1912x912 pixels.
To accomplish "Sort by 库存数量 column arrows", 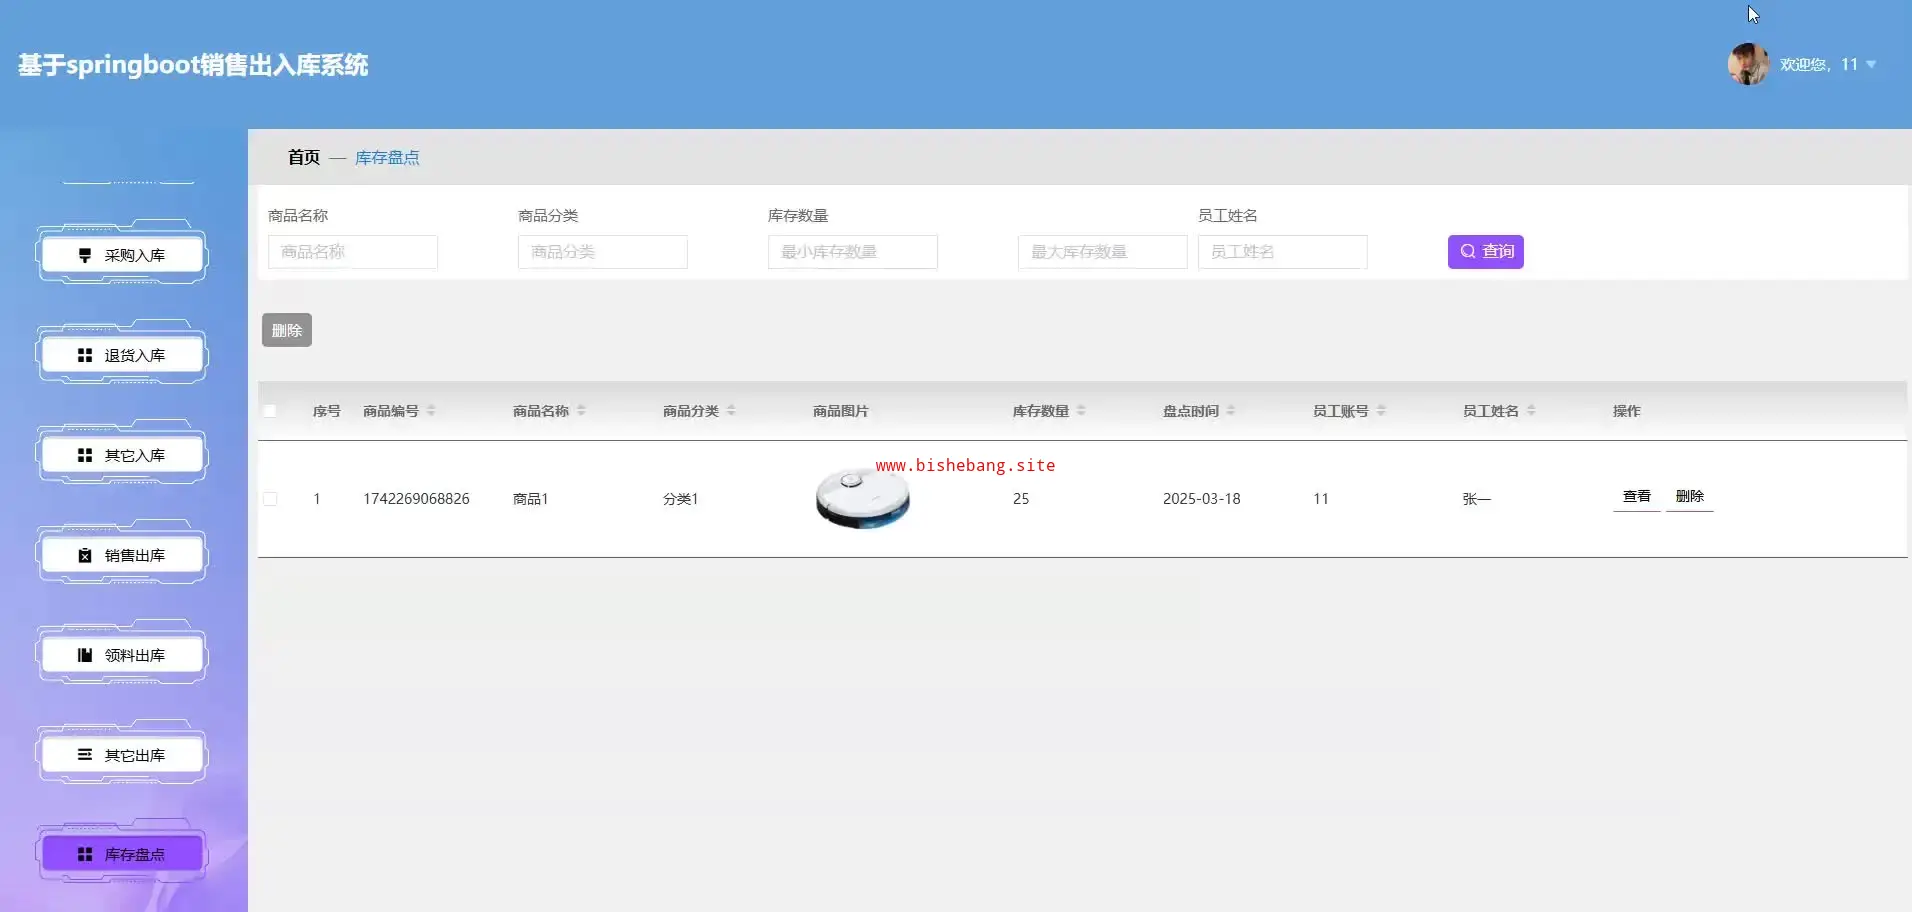I will (1081, 411).
